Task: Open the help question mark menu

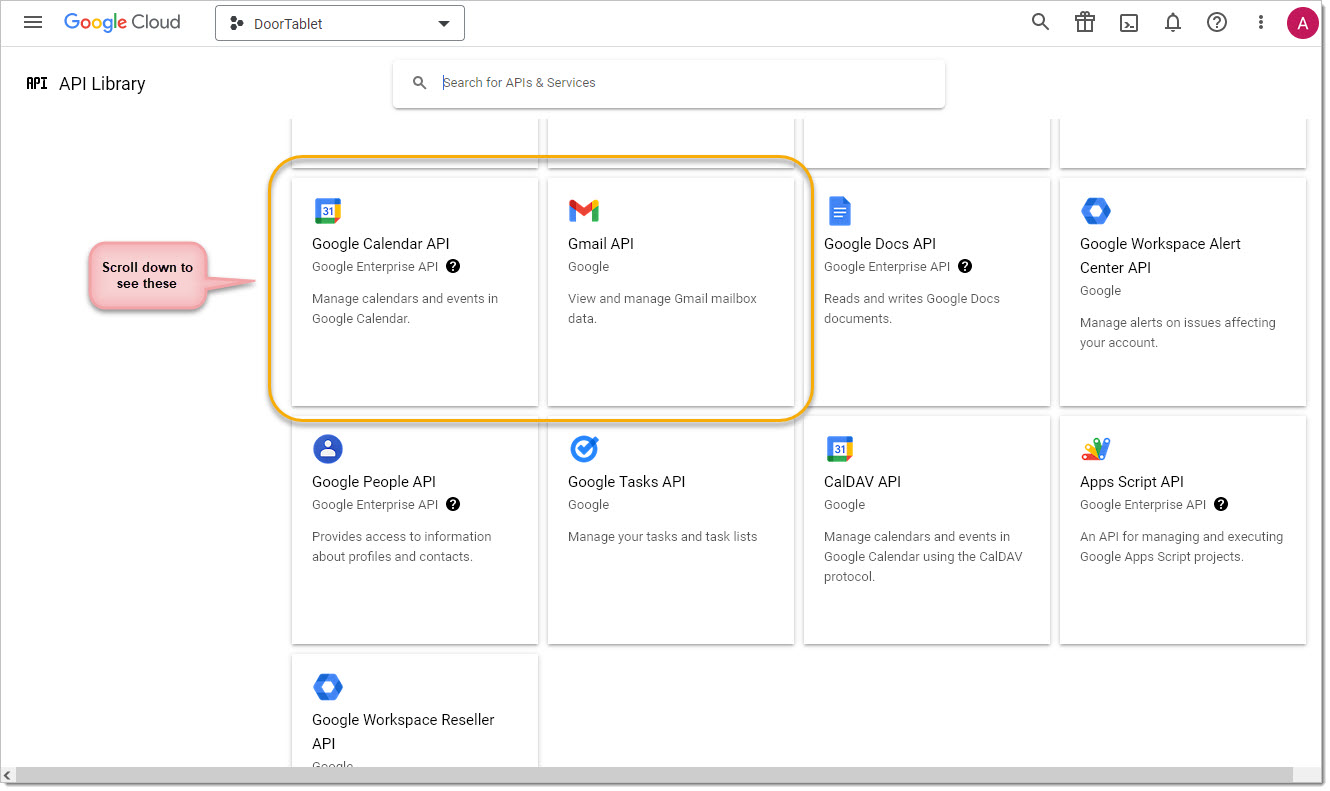Action: pyautogui.click(x=1217, y=23)
